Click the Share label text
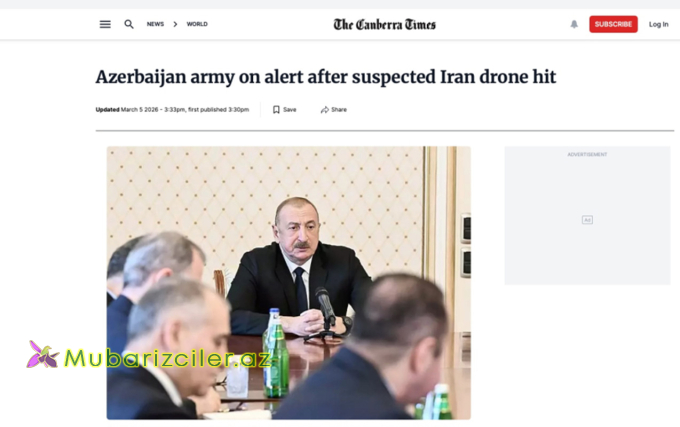680x427 pixels. 339,110
